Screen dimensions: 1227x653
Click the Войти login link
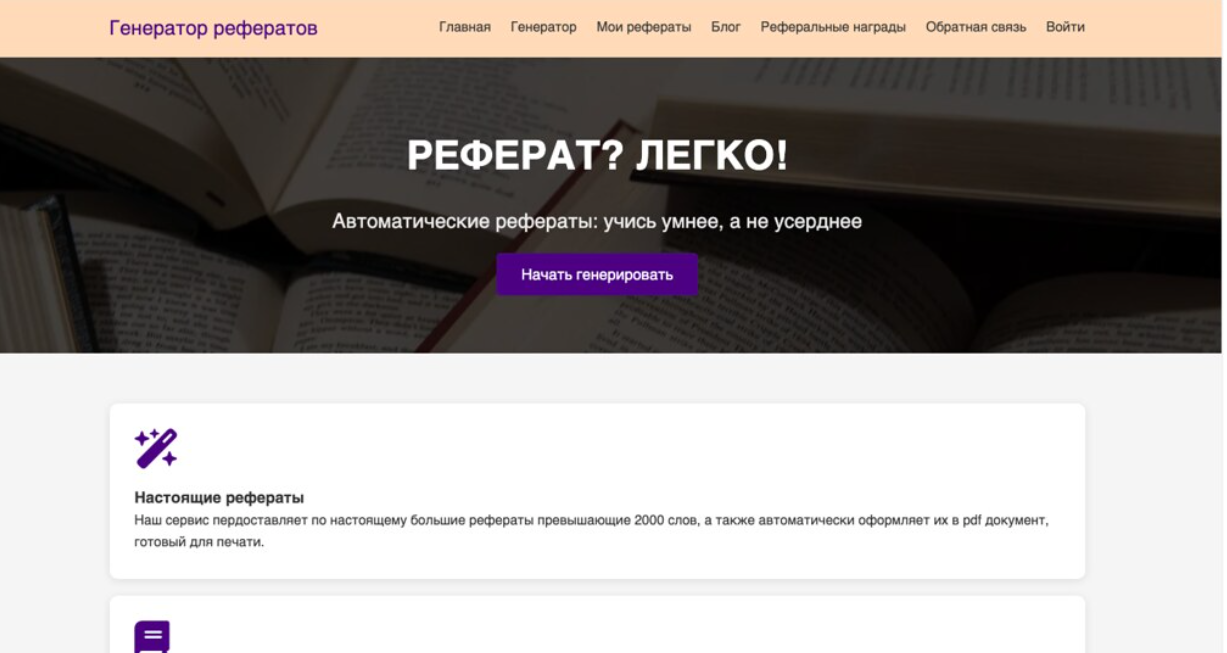tap(1064, 27)
